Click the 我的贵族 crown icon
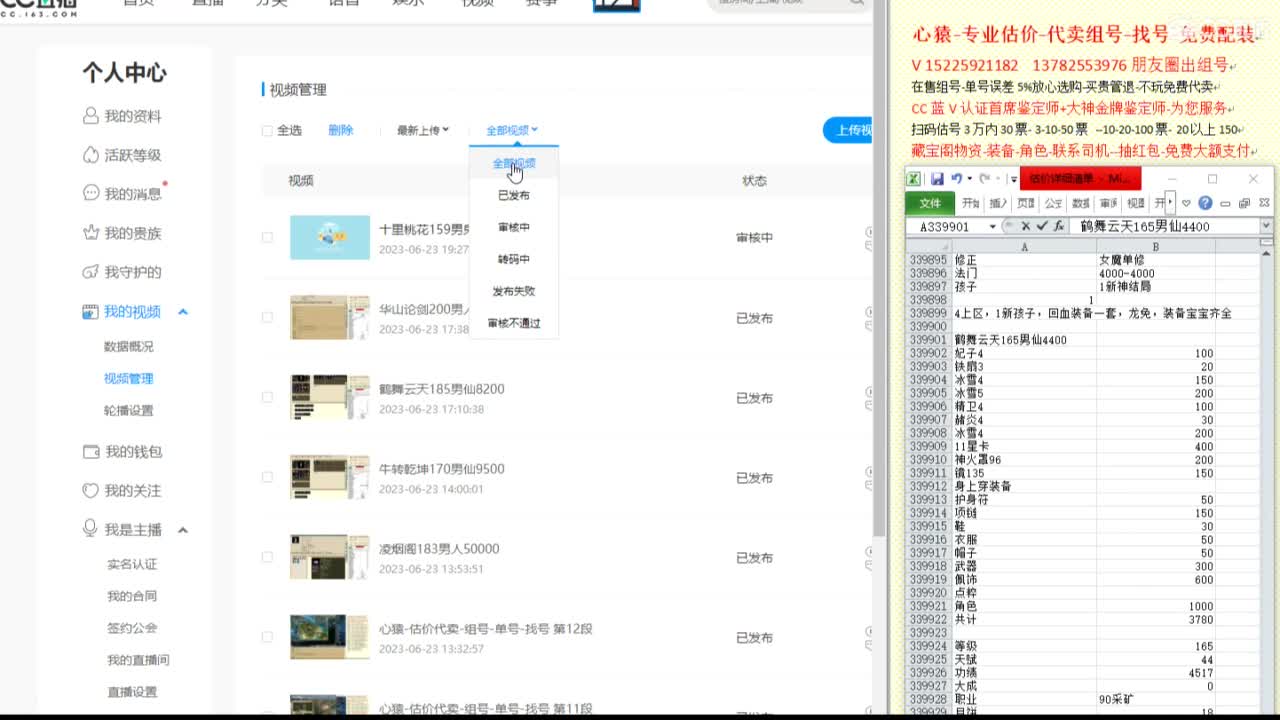This screenshot has width=1280, height=720. [91, 233]
